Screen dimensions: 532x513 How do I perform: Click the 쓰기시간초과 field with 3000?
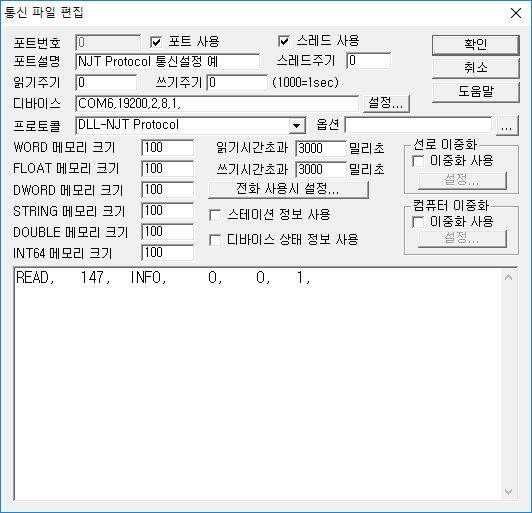[321, 169]
